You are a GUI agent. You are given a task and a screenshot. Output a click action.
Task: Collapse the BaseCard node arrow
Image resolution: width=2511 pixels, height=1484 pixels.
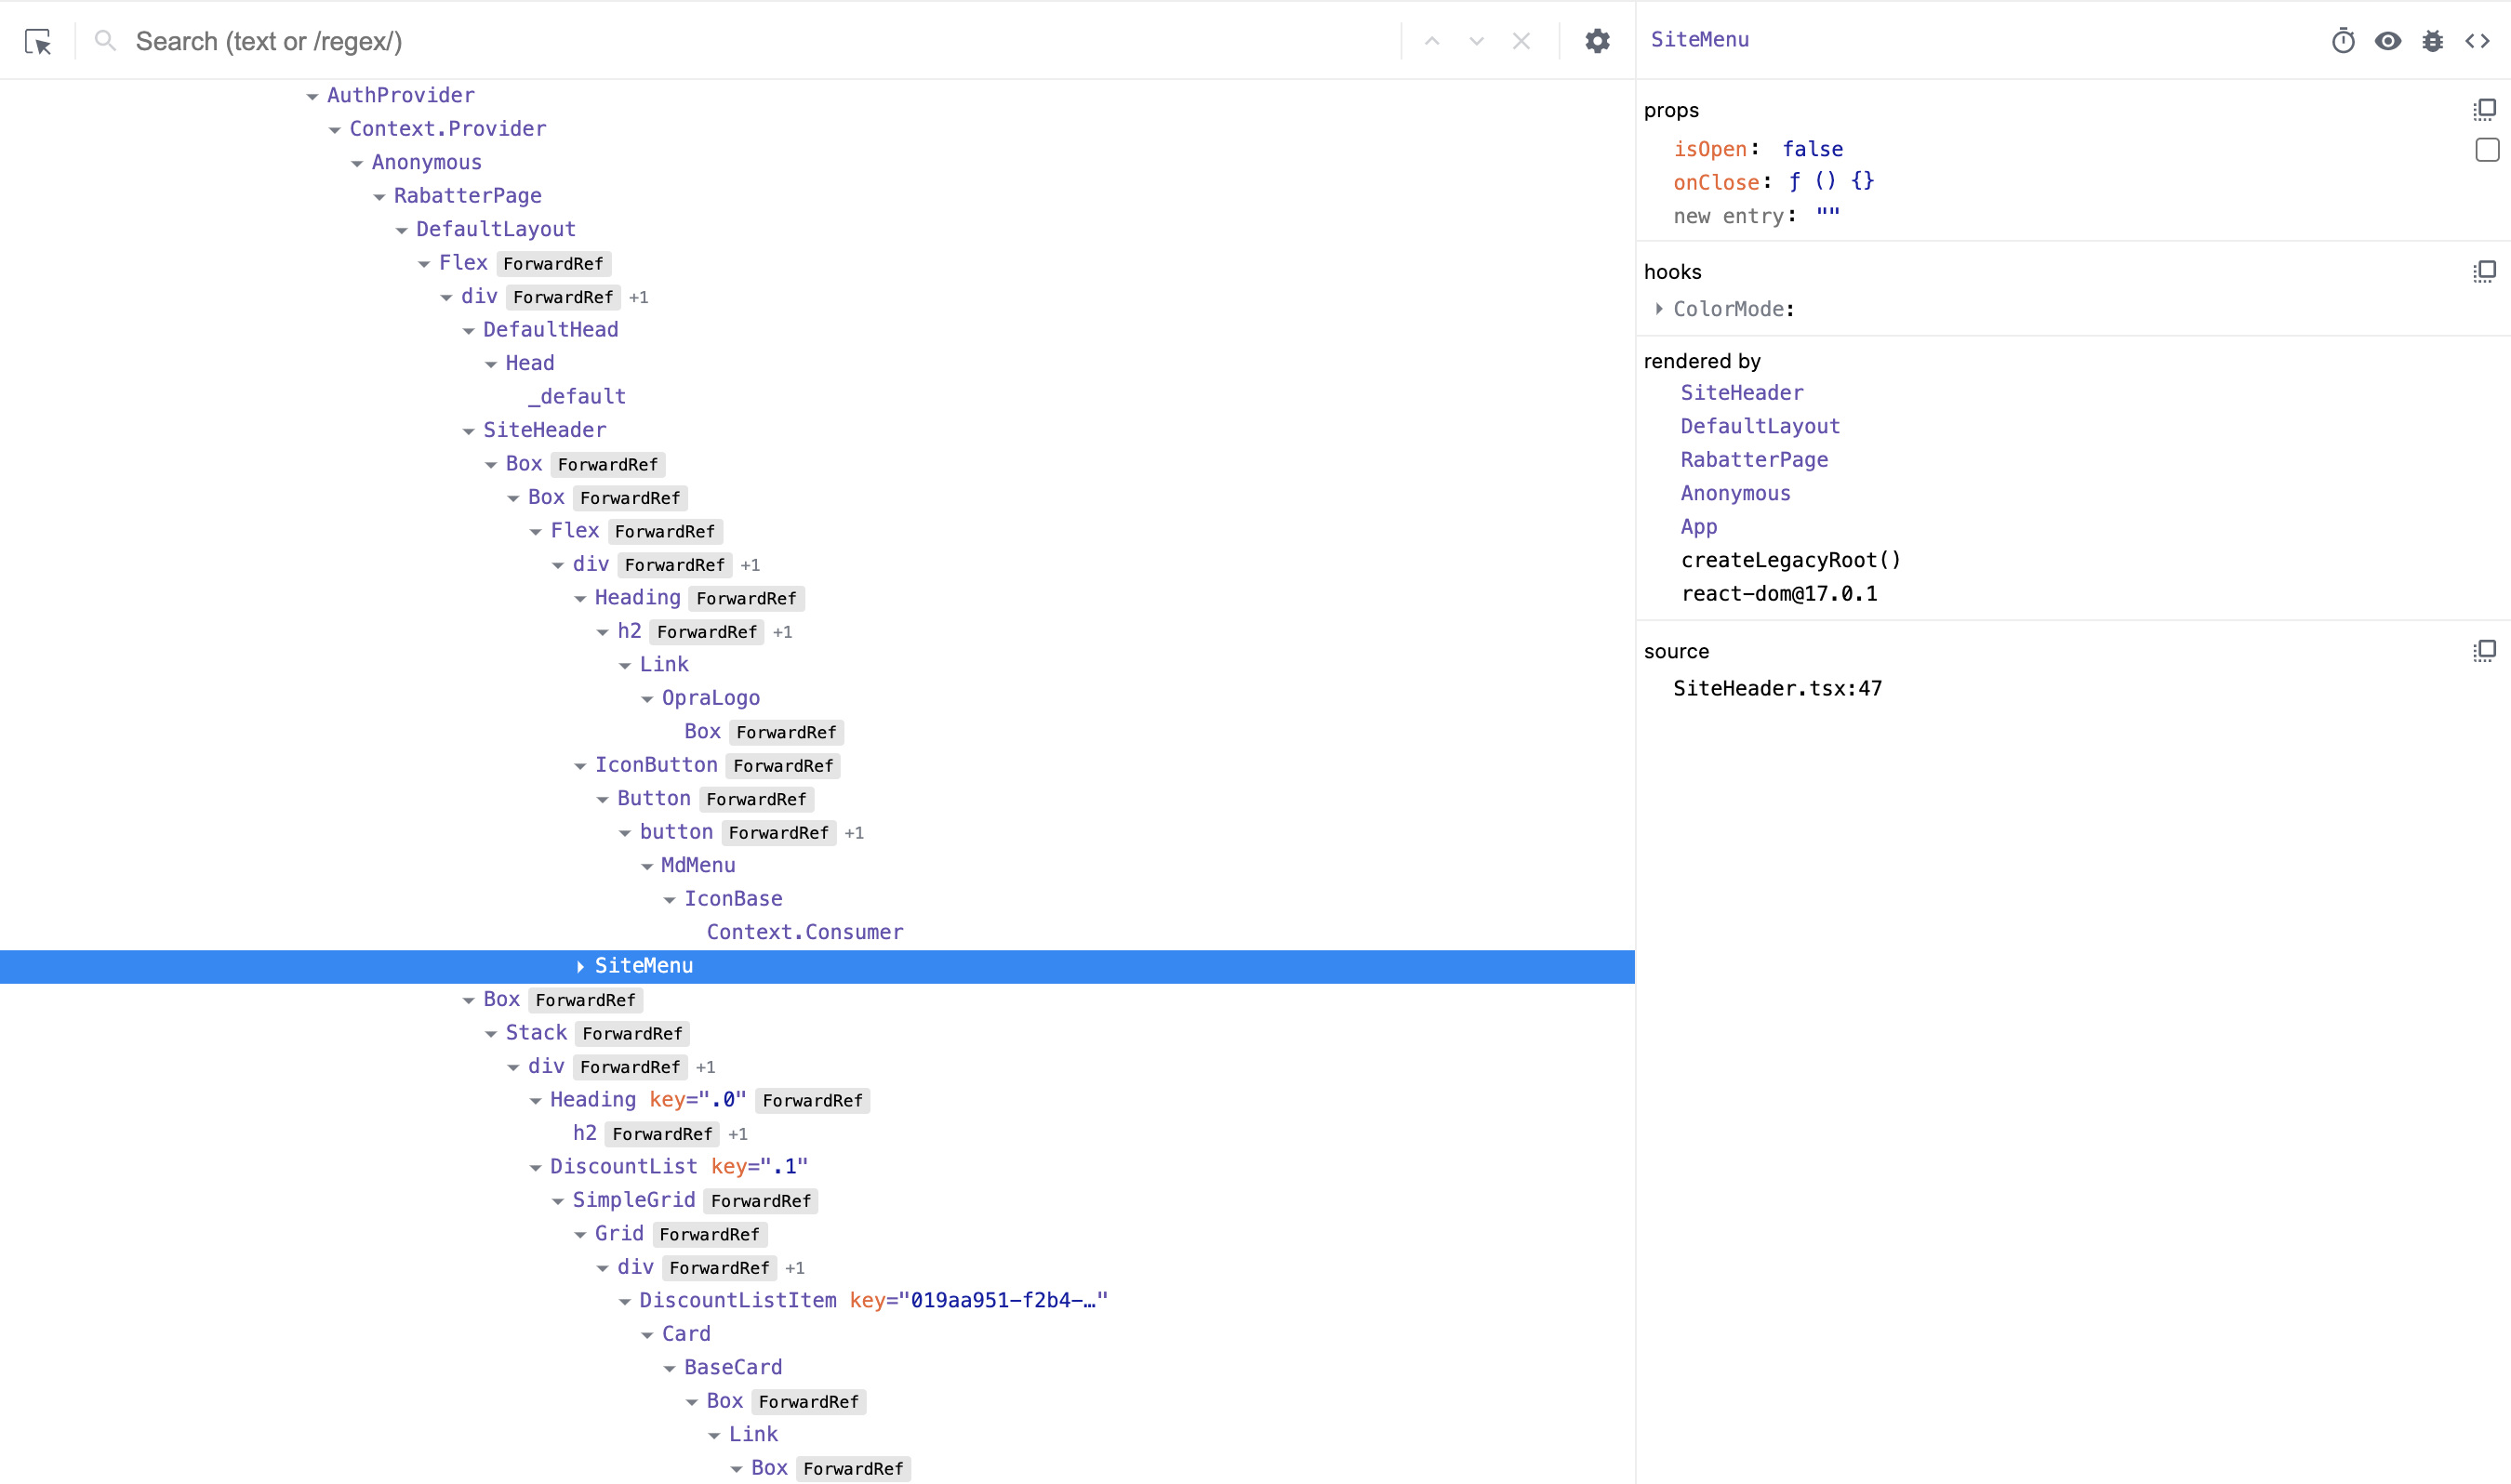pos(669,1368)
